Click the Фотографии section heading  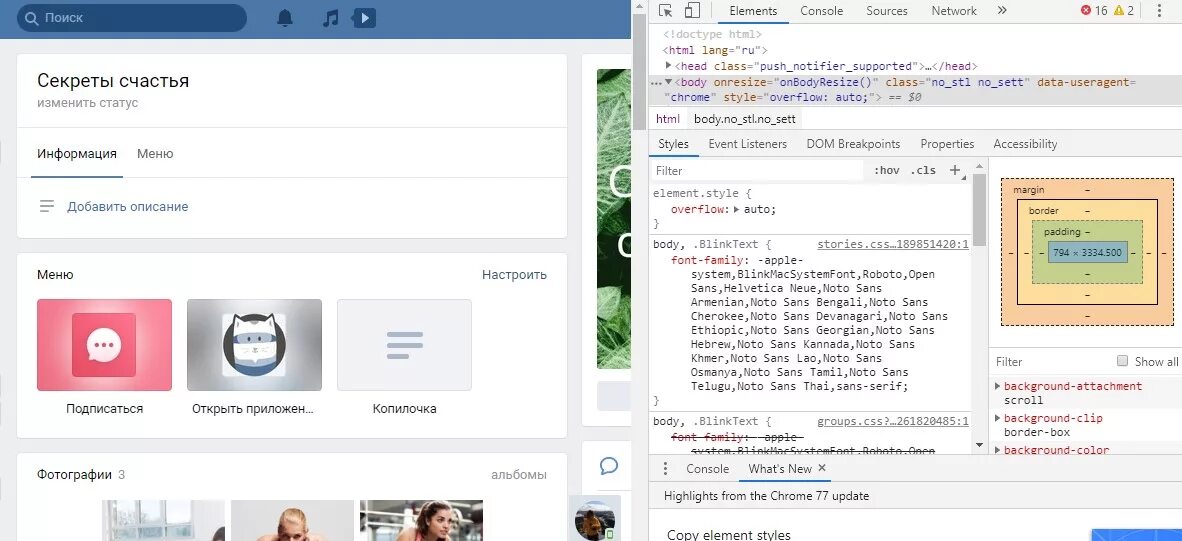[74, 475]
